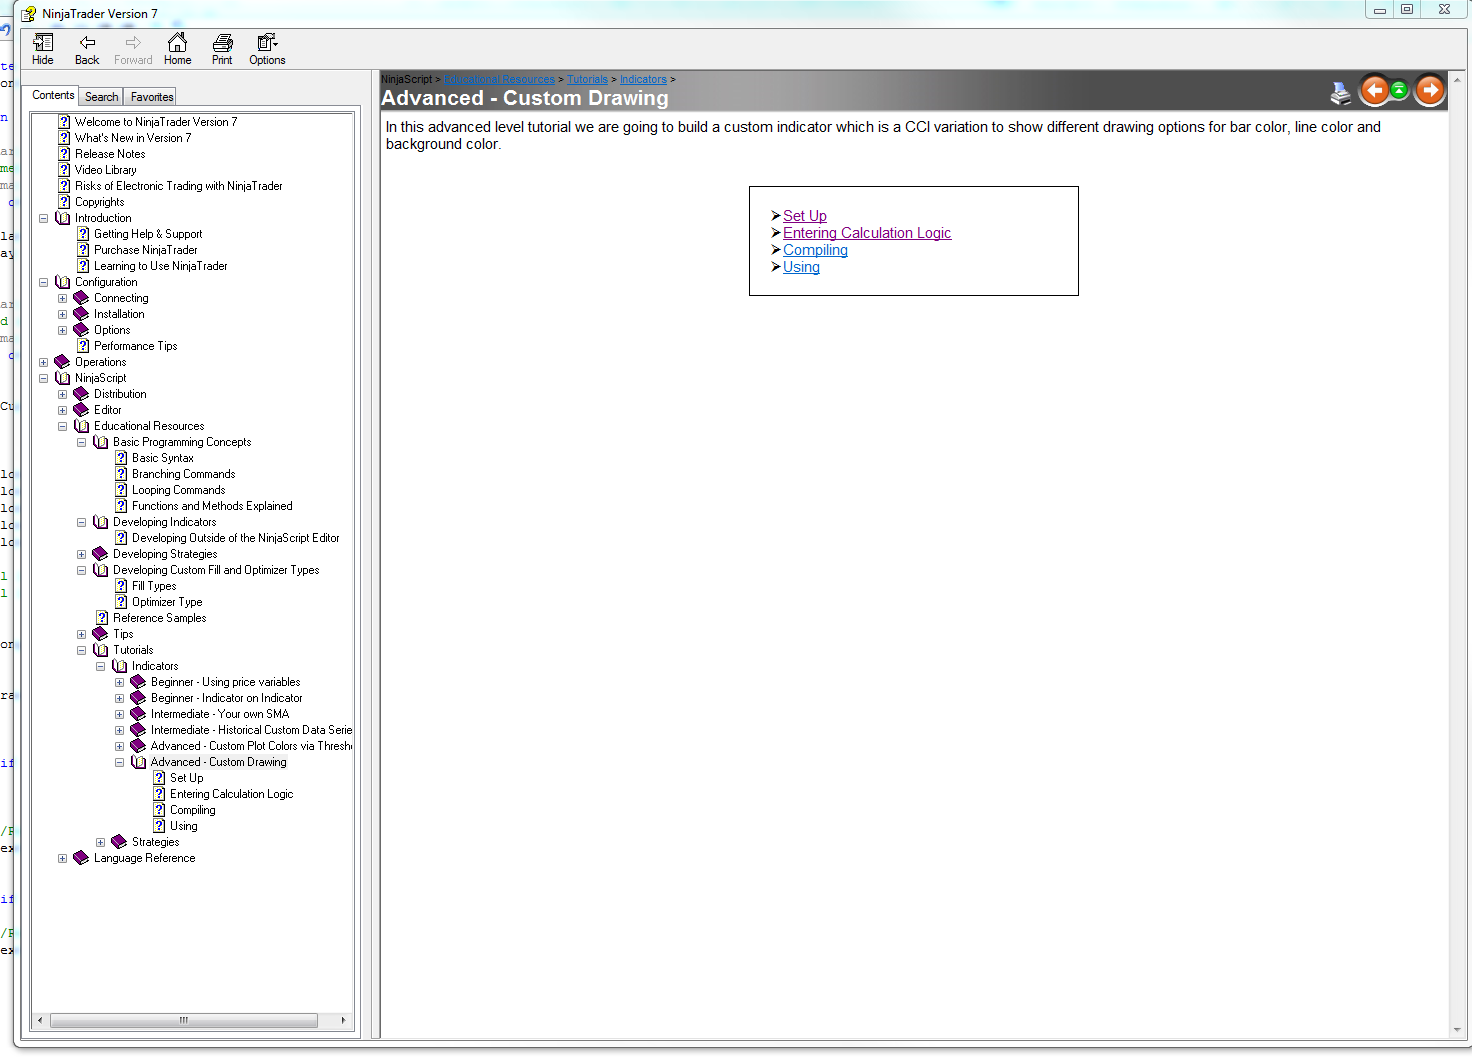
Task: Expand the Connecting tree node
Action: [x=63, y=298]
